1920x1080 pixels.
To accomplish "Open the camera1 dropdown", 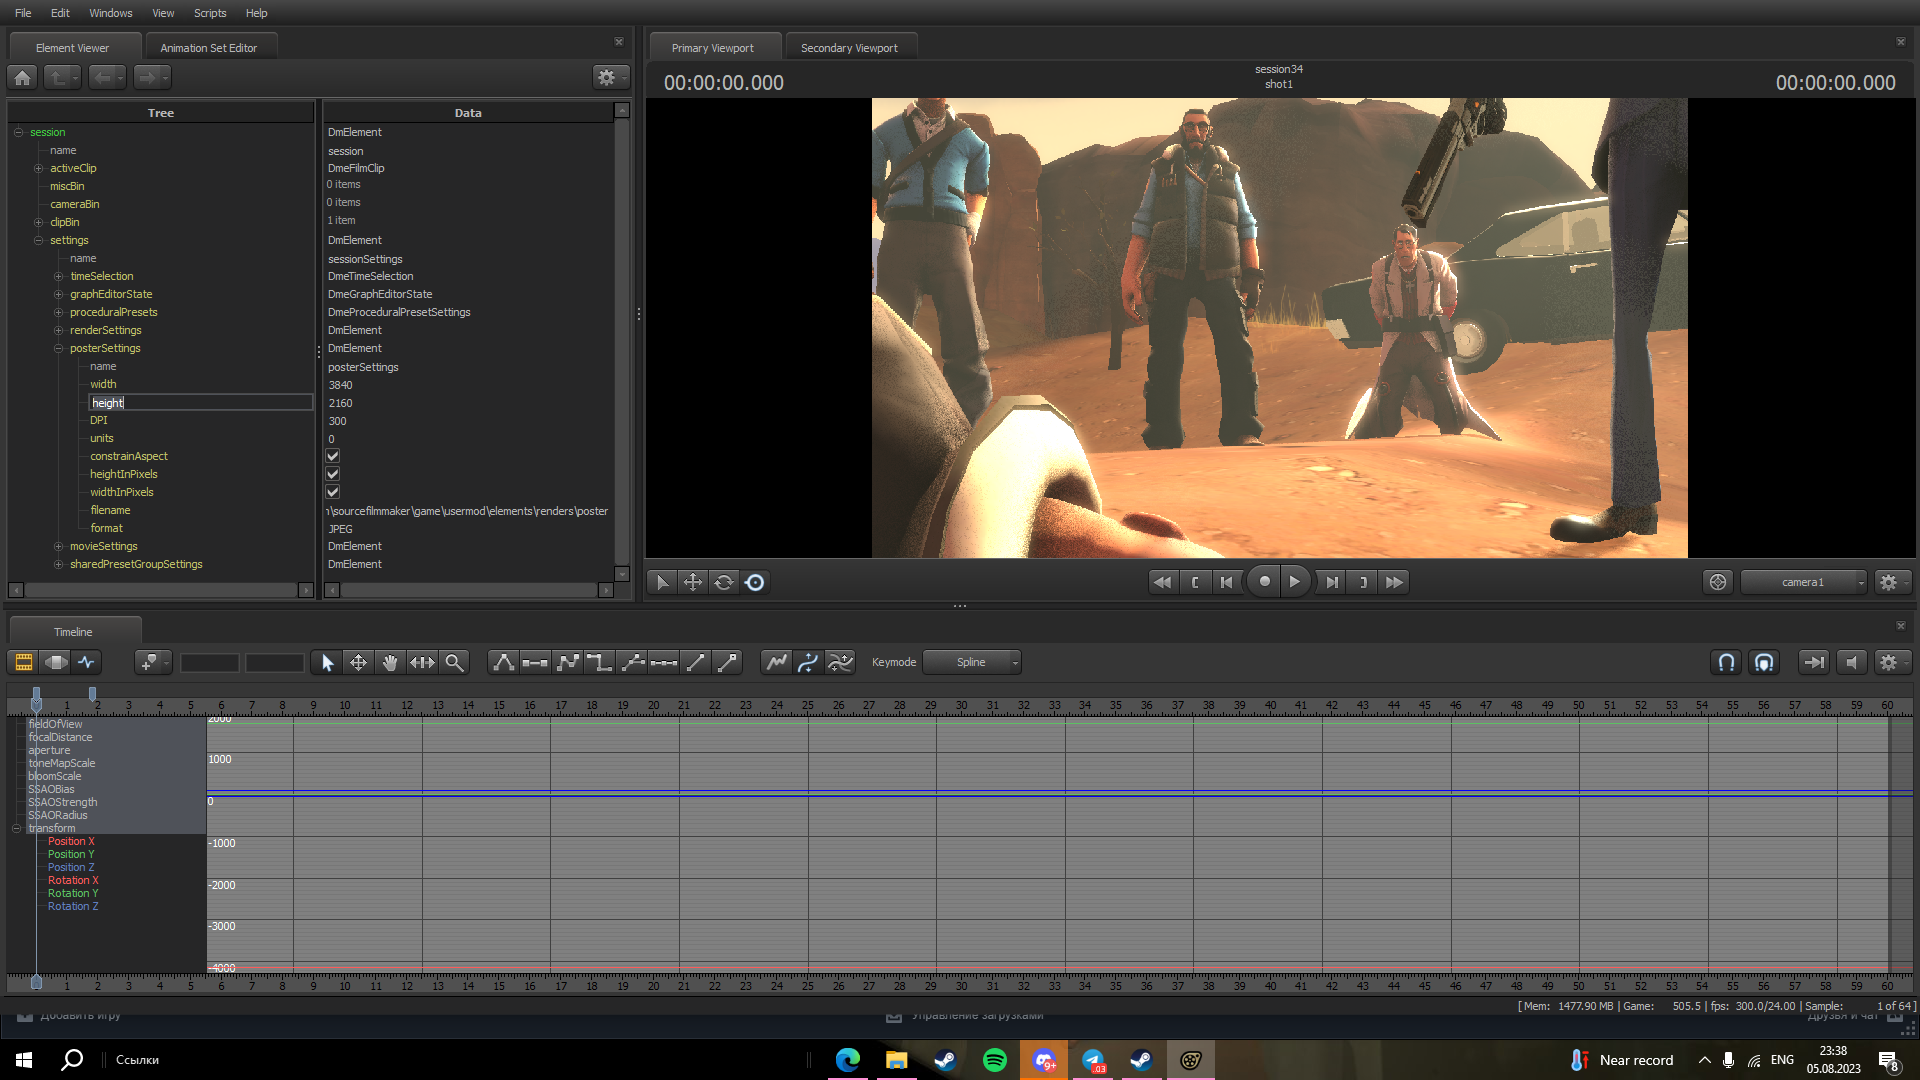I will pyautogui.click(x=1804, y=582).
